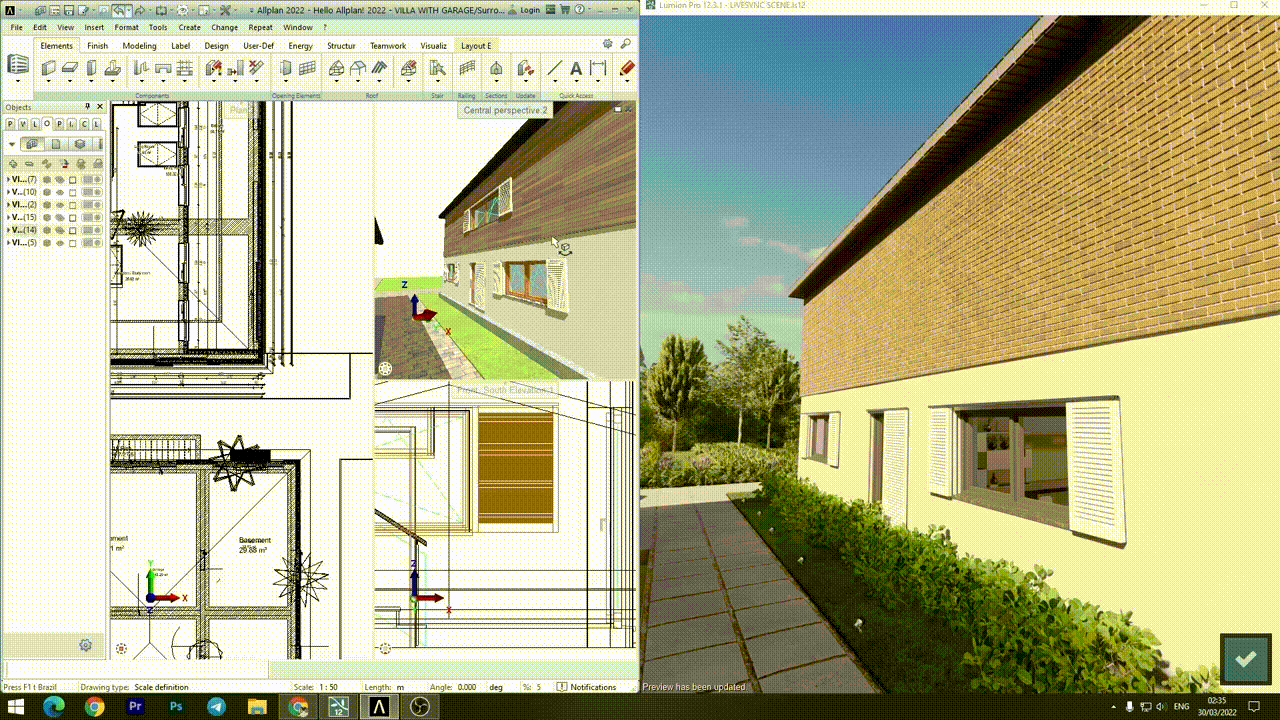Click the Text tool 'A' icon
Screen dimensions: 1280x720
pos(576,68)
